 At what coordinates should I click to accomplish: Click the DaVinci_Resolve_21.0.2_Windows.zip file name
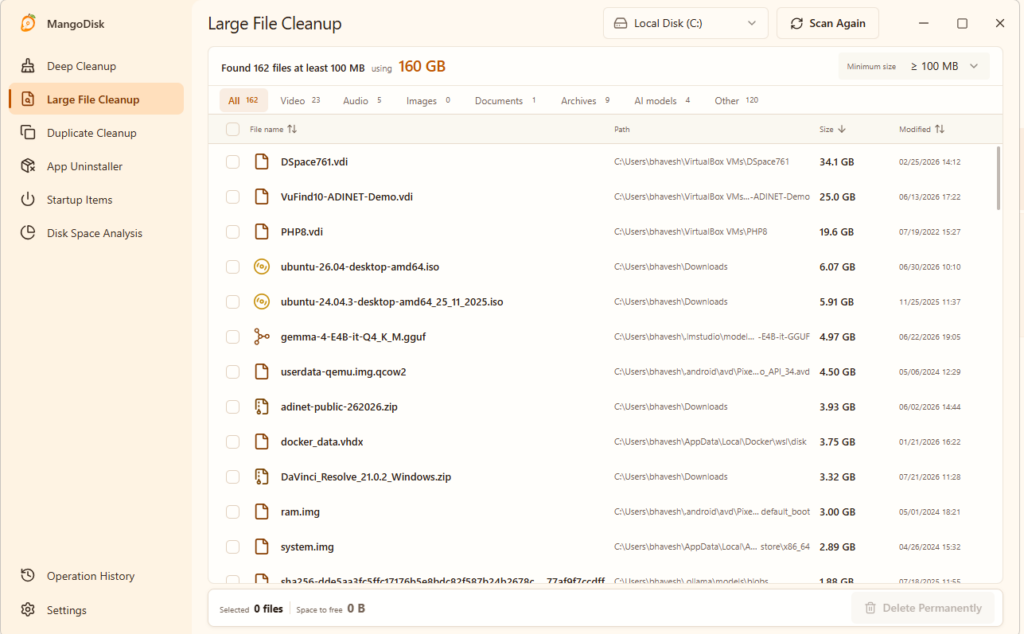tap(366, 476)
